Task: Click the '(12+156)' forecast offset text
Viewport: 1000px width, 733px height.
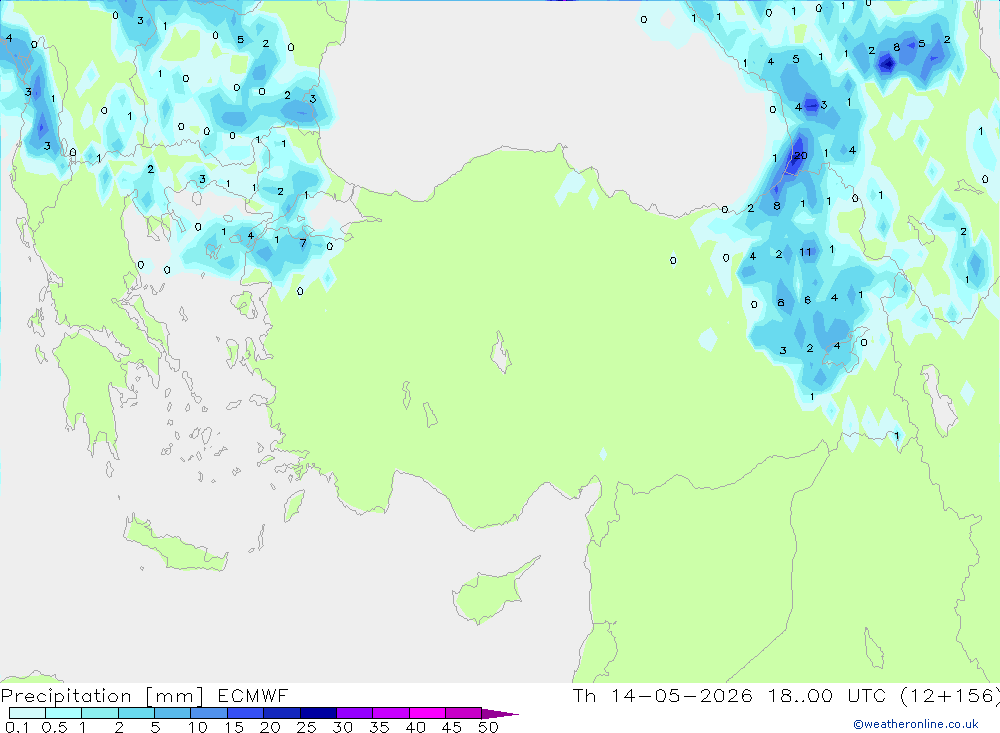Action: [x=950, y=696]
